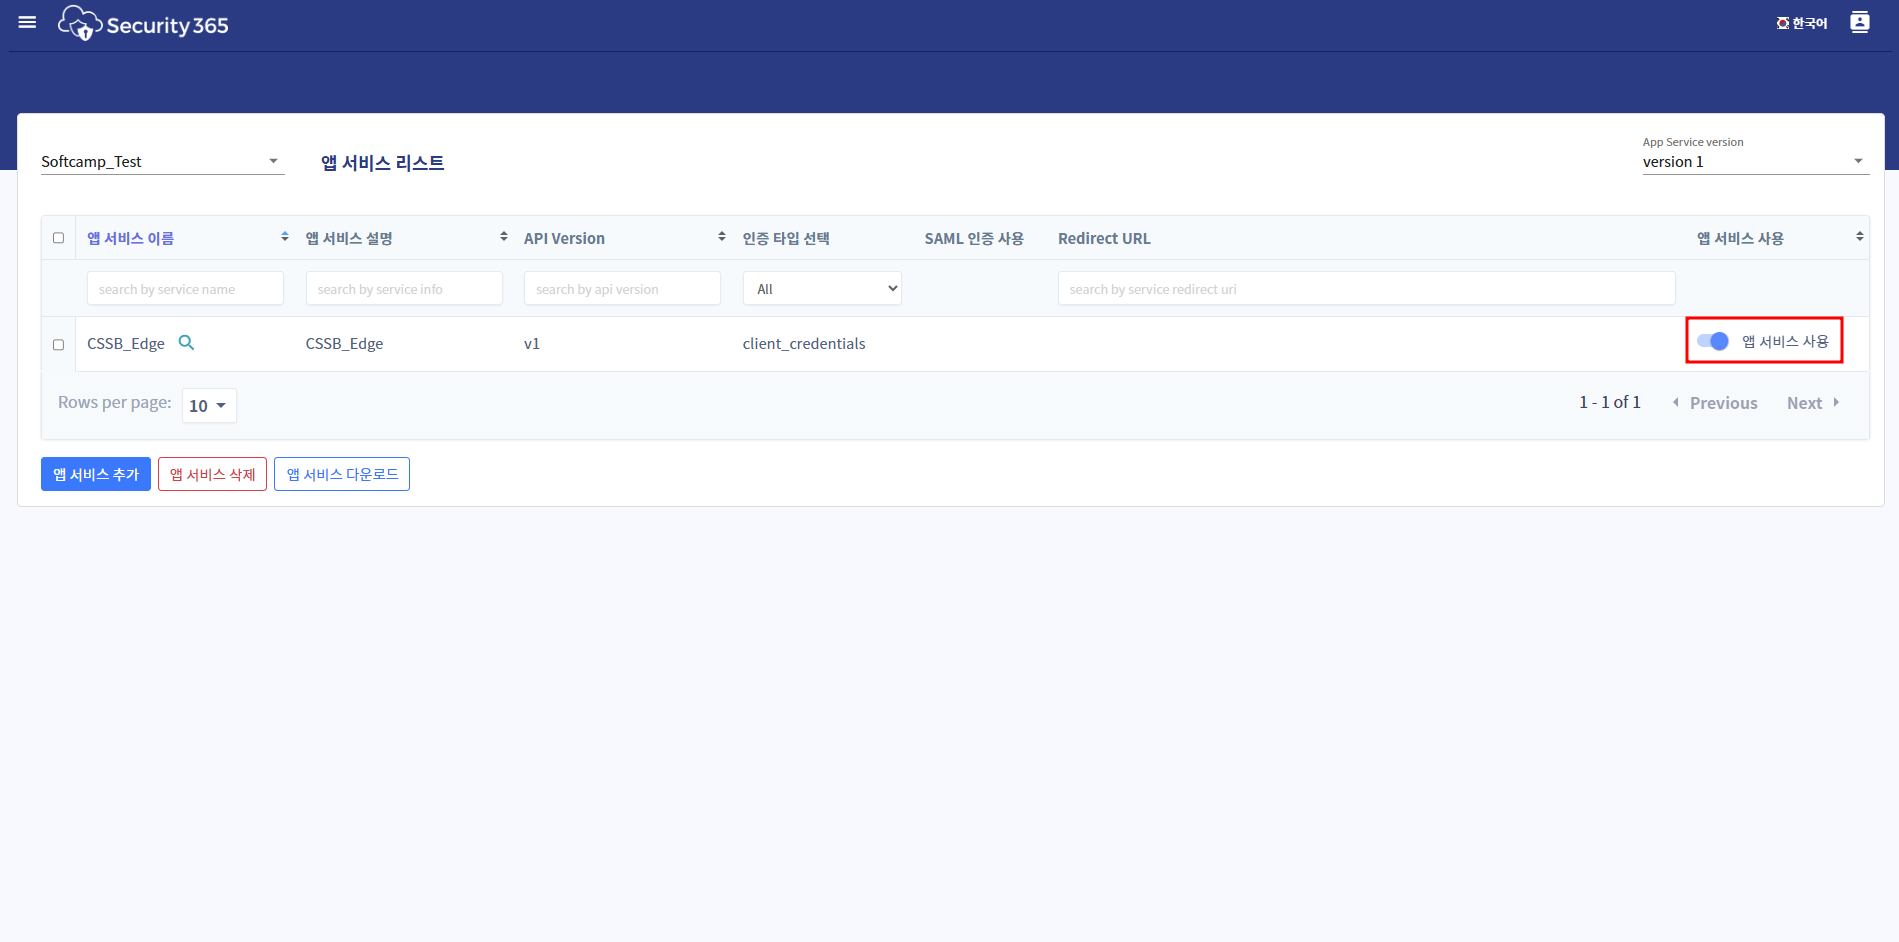Open the hamburger navigation menu
Viewport: 1899px width, 942px height.
click(x=27, y=22)
